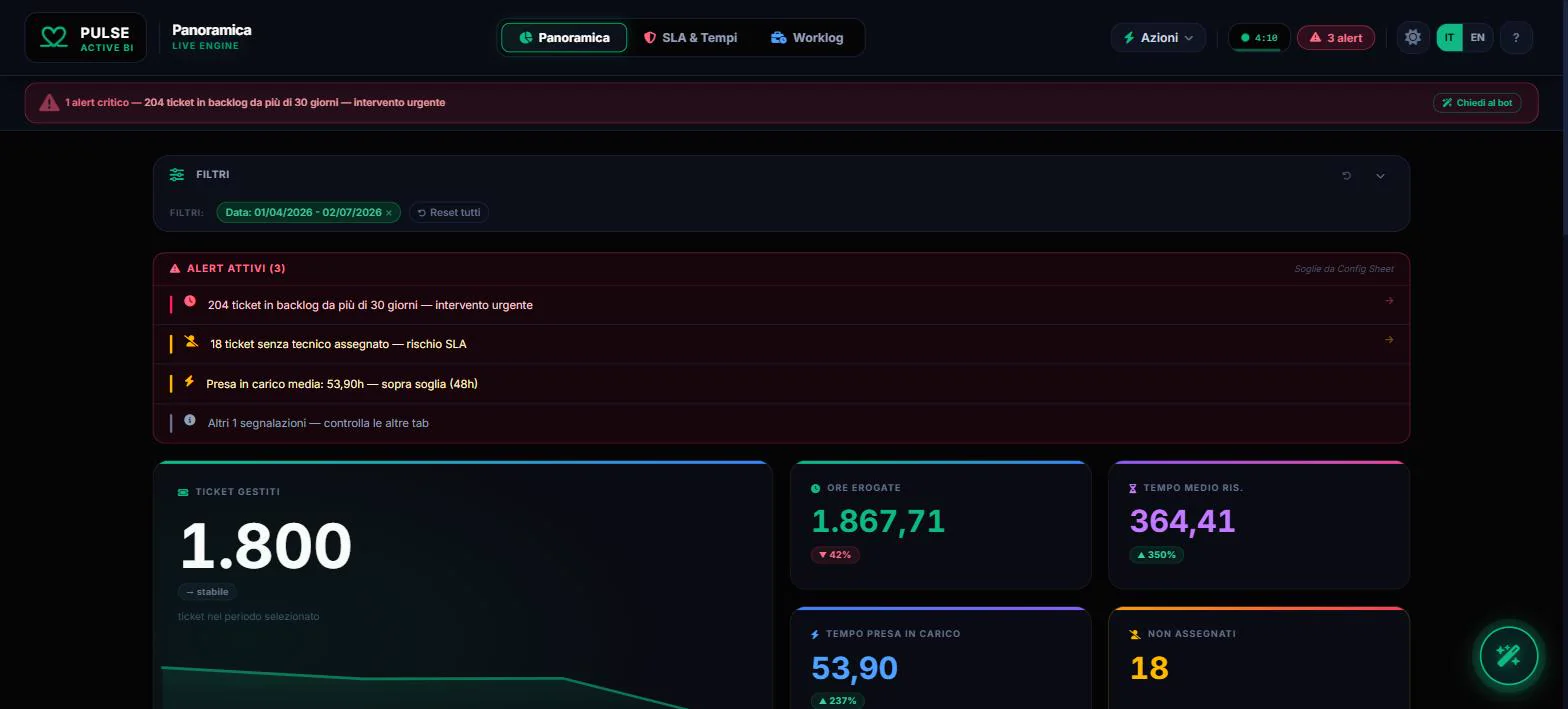Click the 364,41 tempo medio value
Viewport: 1568px width, 709px height.
pyautogui.click(x=1182, y=521)
